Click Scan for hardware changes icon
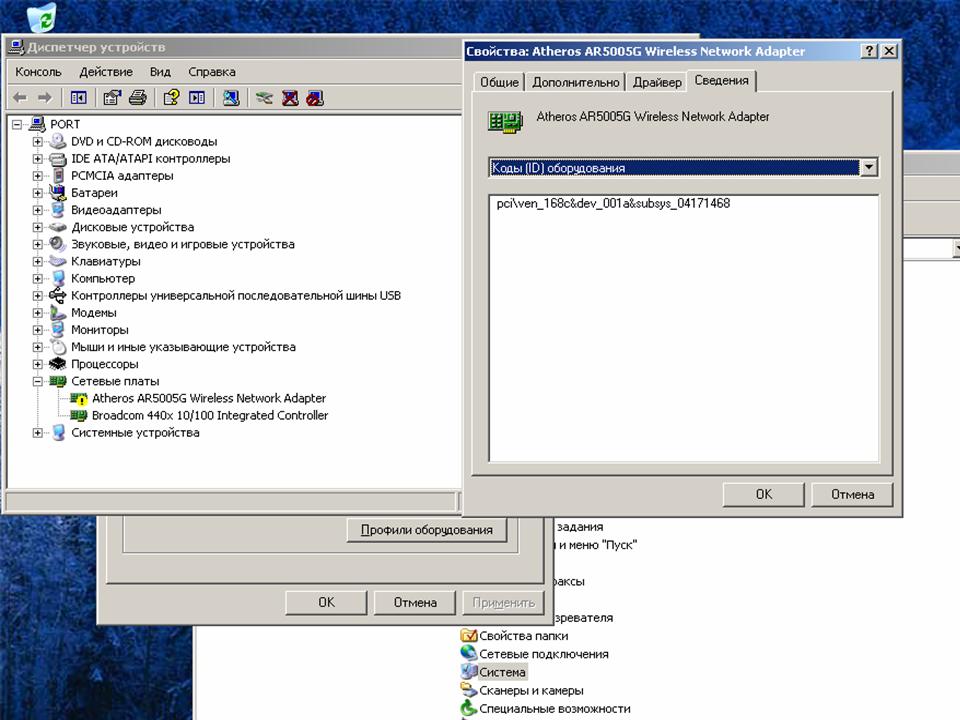The width and height of the screenshot is (960, 720). 231,97
